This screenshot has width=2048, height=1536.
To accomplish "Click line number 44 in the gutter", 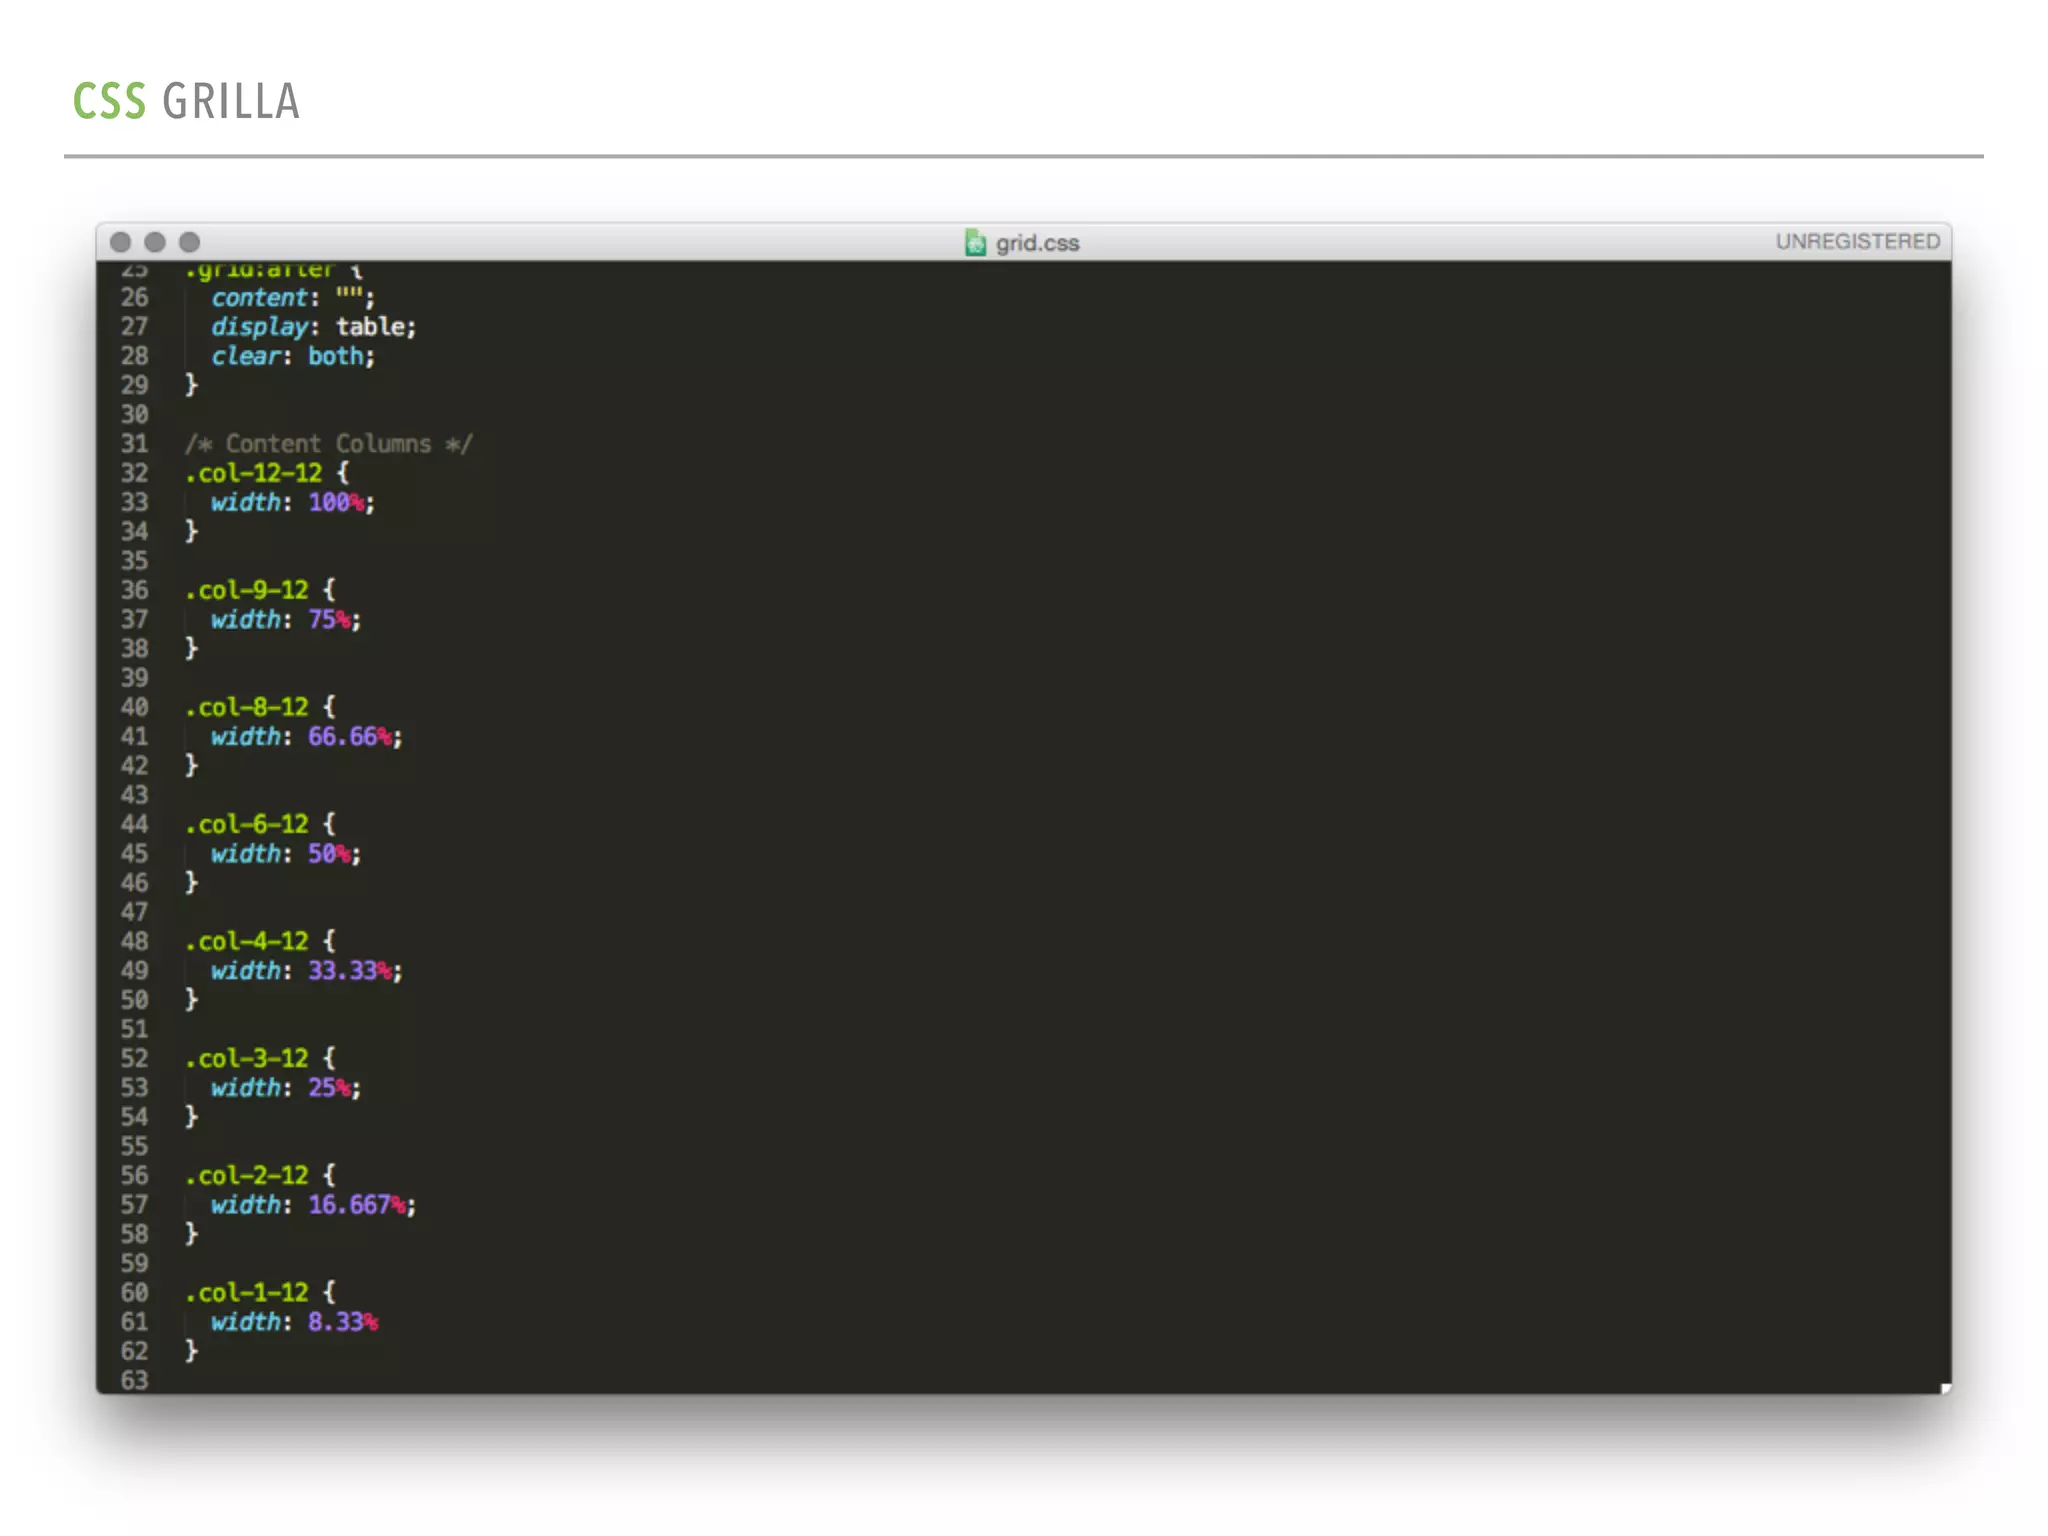I will [x=134, y=824].
